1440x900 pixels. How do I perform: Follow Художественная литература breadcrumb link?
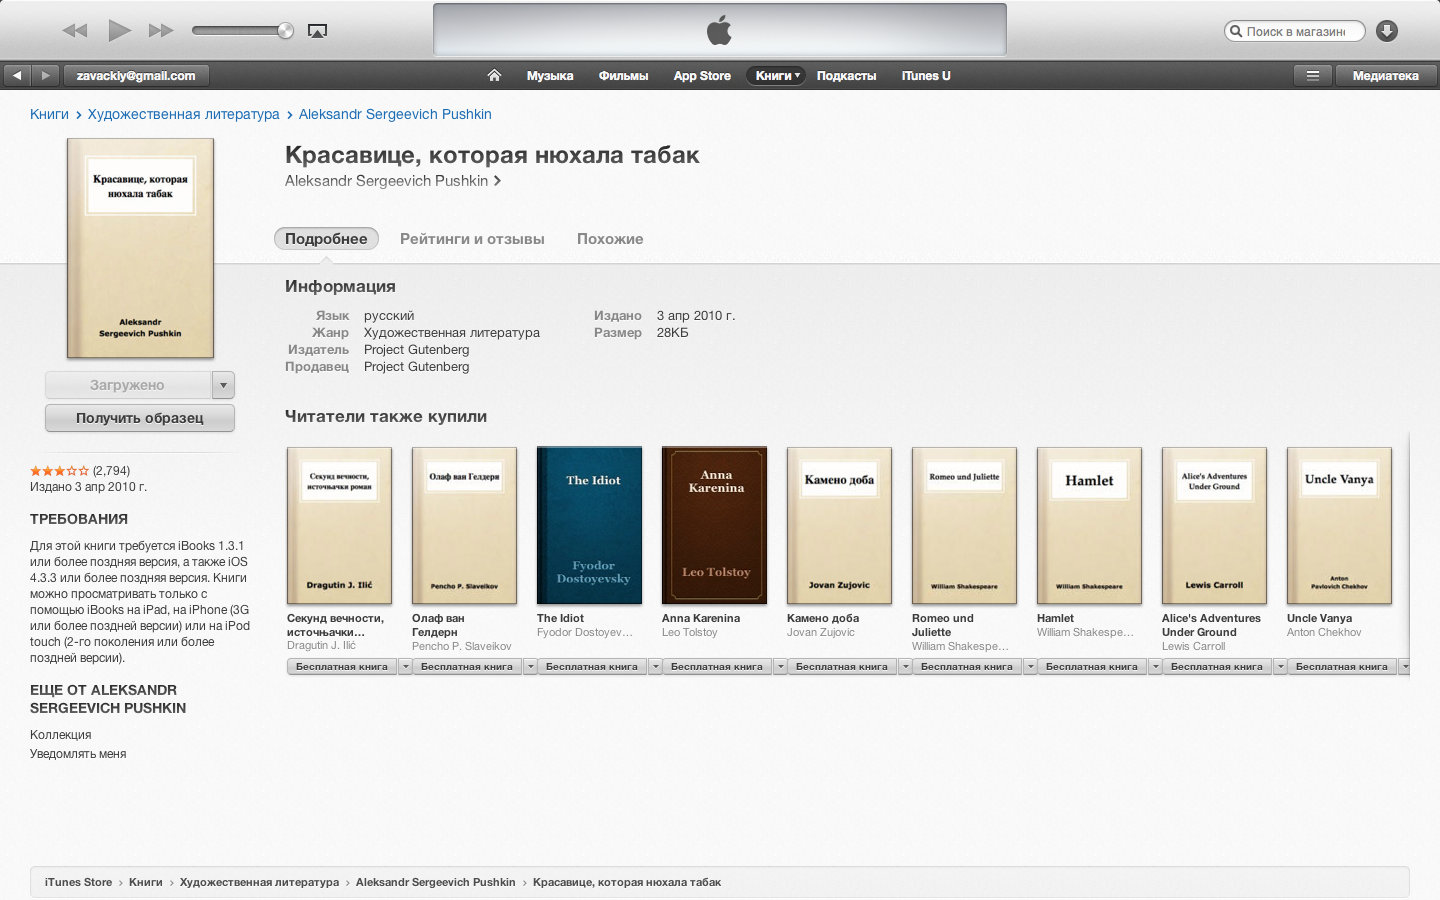tap(183, 114)
